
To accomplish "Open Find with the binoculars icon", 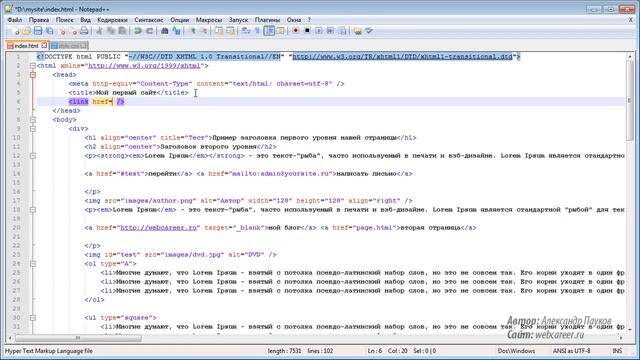I will tap(164, 31).
